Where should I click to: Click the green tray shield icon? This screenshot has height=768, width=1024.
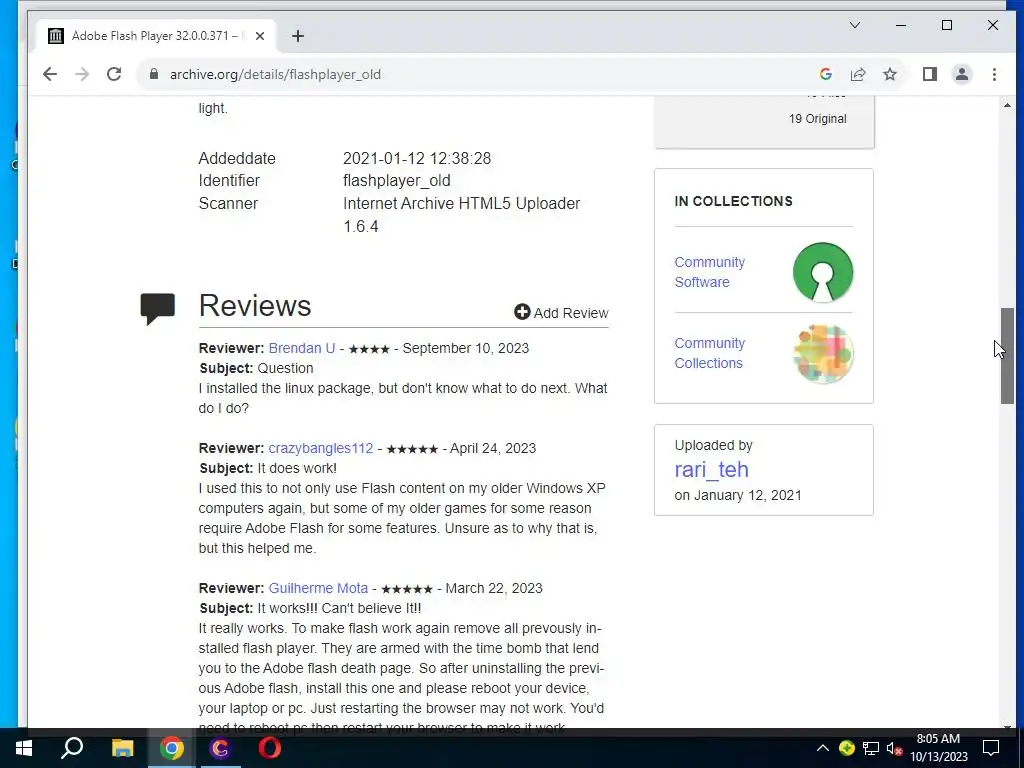(846, 748)
